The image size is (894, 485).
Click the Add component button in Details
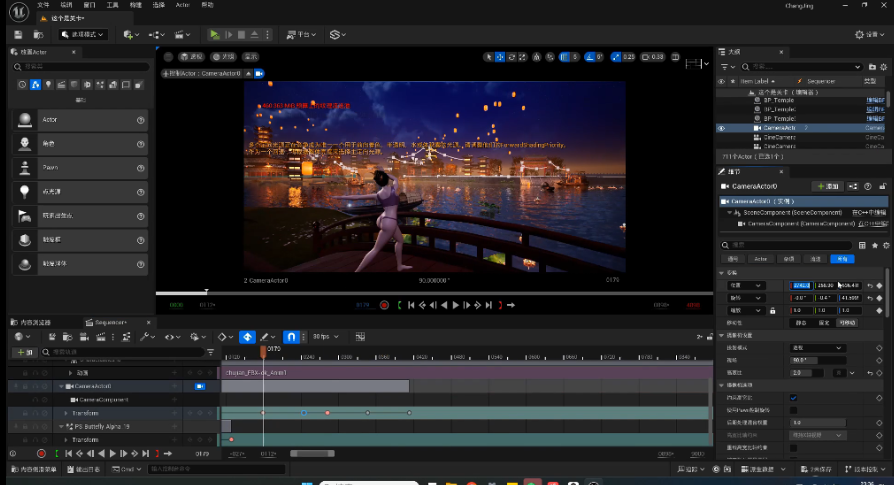[x=827, y=186]
